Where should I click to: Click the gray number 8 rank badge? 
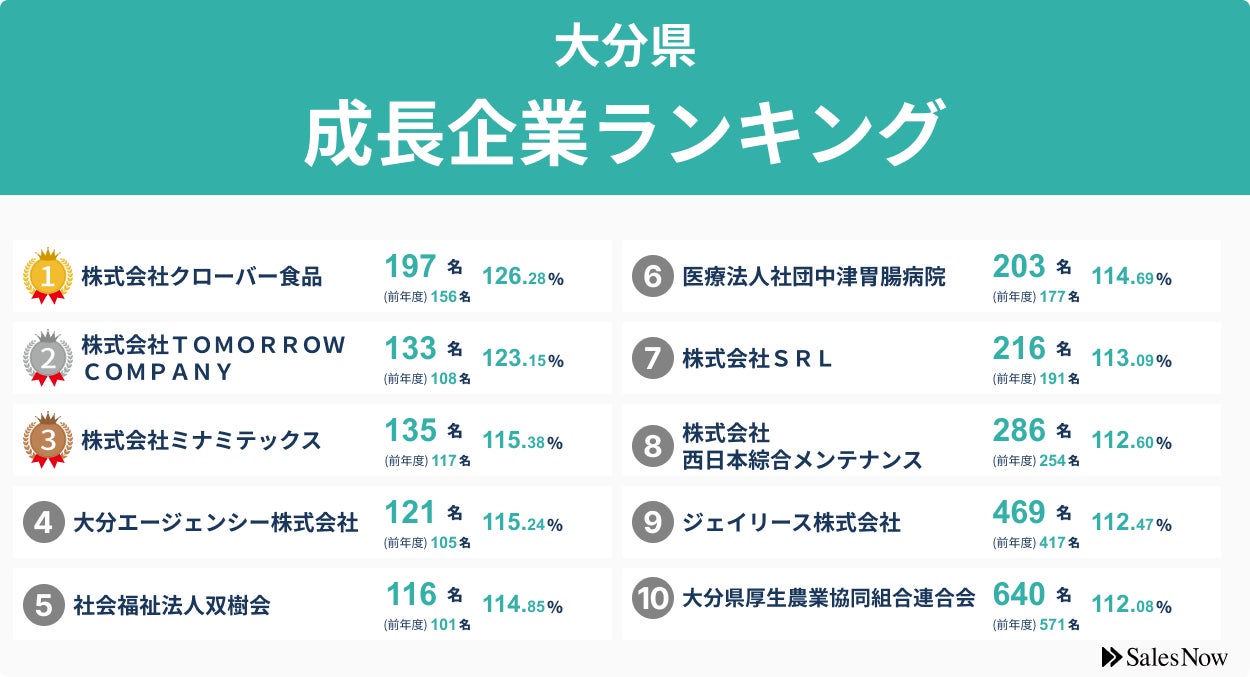tap(652, 446)
